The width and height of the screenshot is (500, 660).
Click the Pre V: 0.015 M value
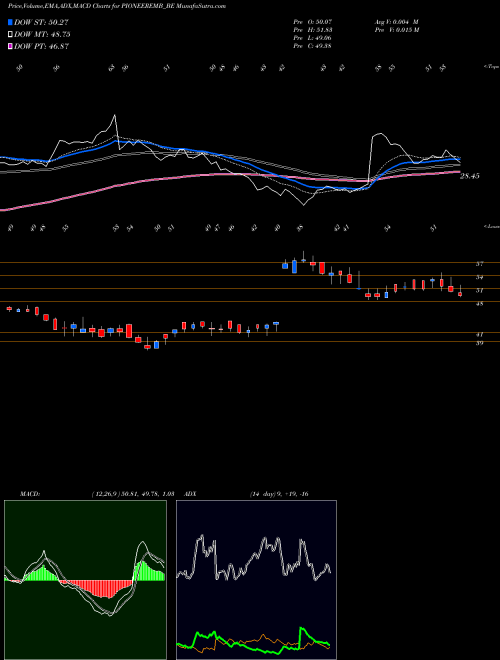[396, 29]
